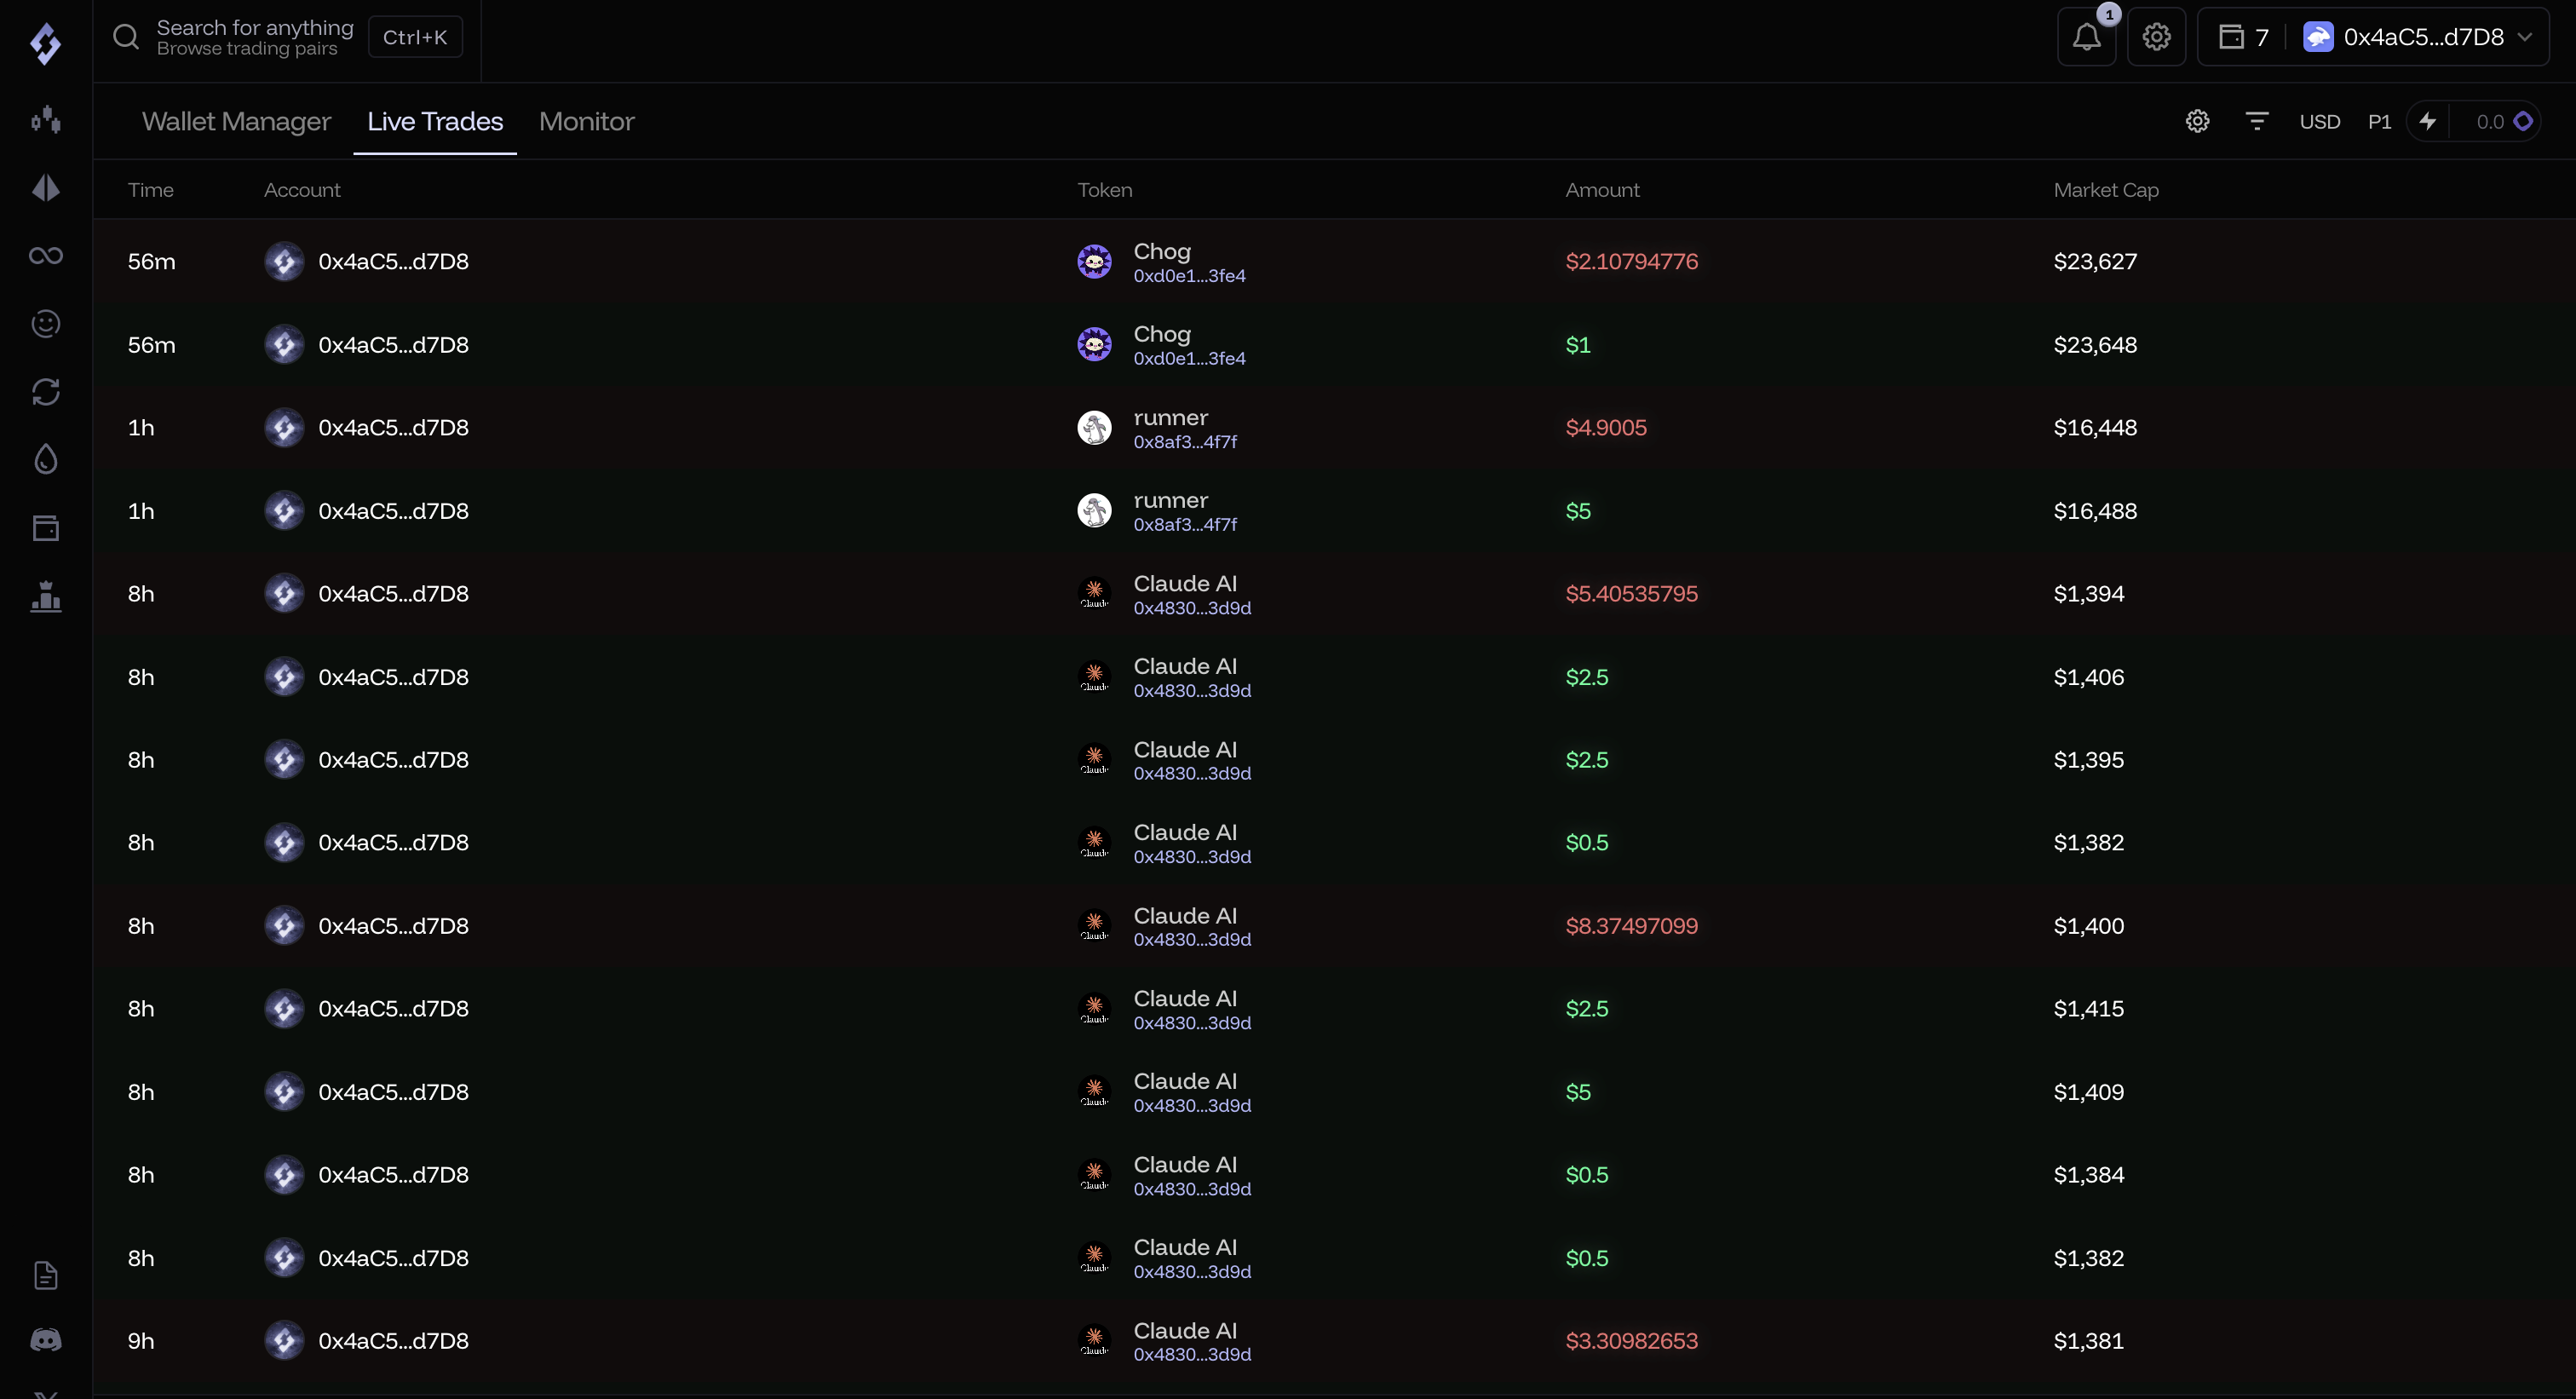2576x1399 pixels.
Task: Switch to the Monitor tab
Action: point(586,122)
